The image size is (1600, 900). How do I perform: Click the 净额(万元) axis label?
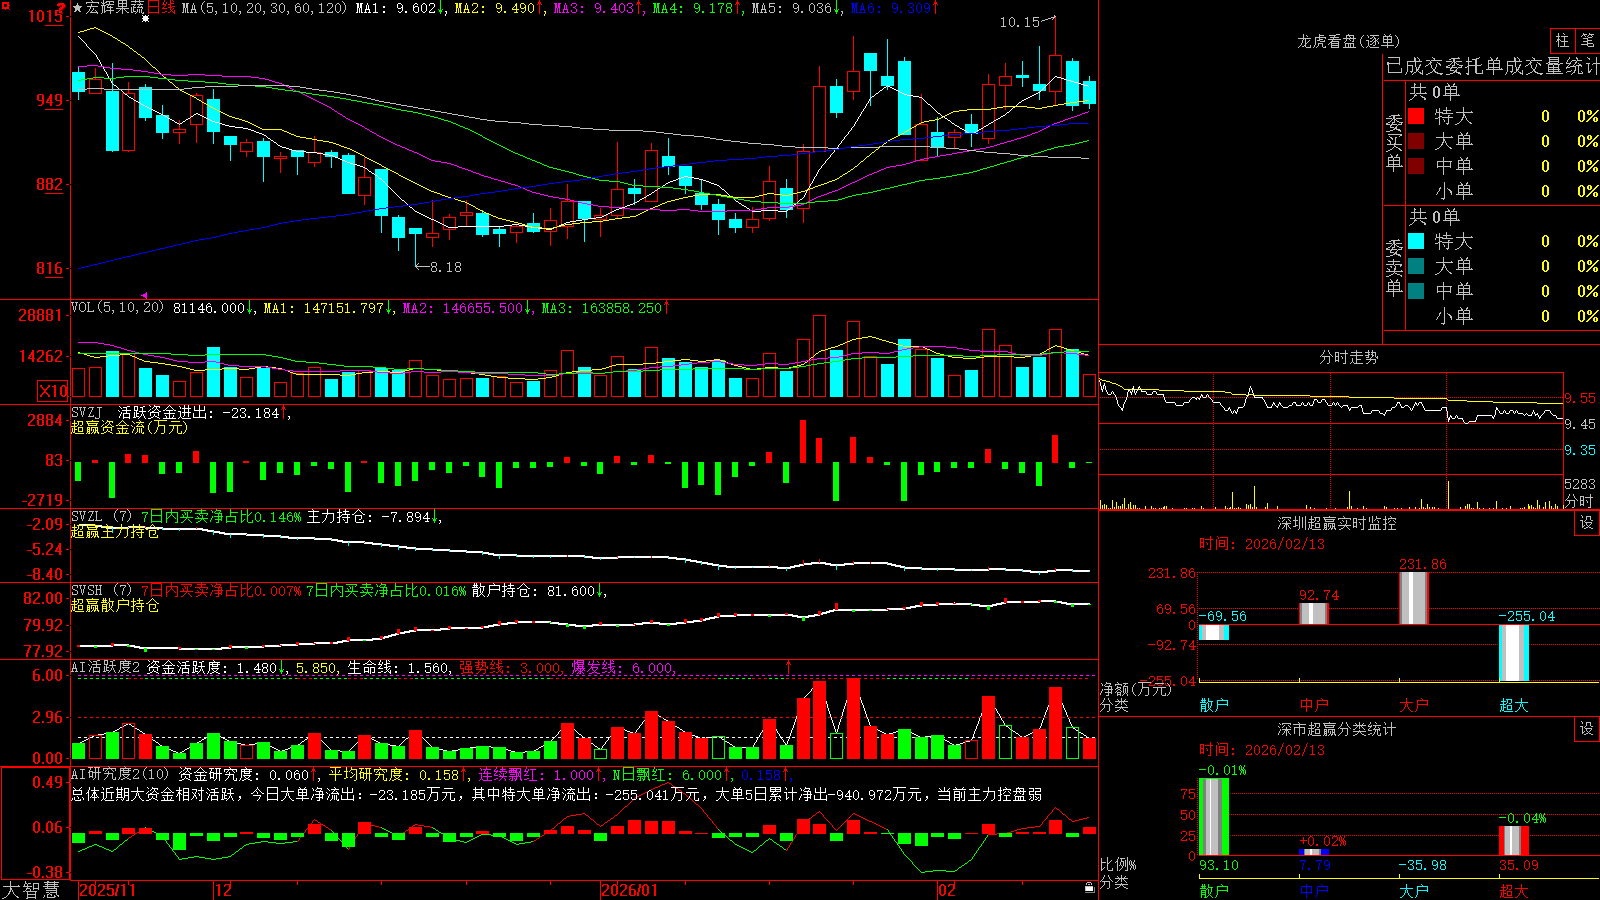(1136, 689)
